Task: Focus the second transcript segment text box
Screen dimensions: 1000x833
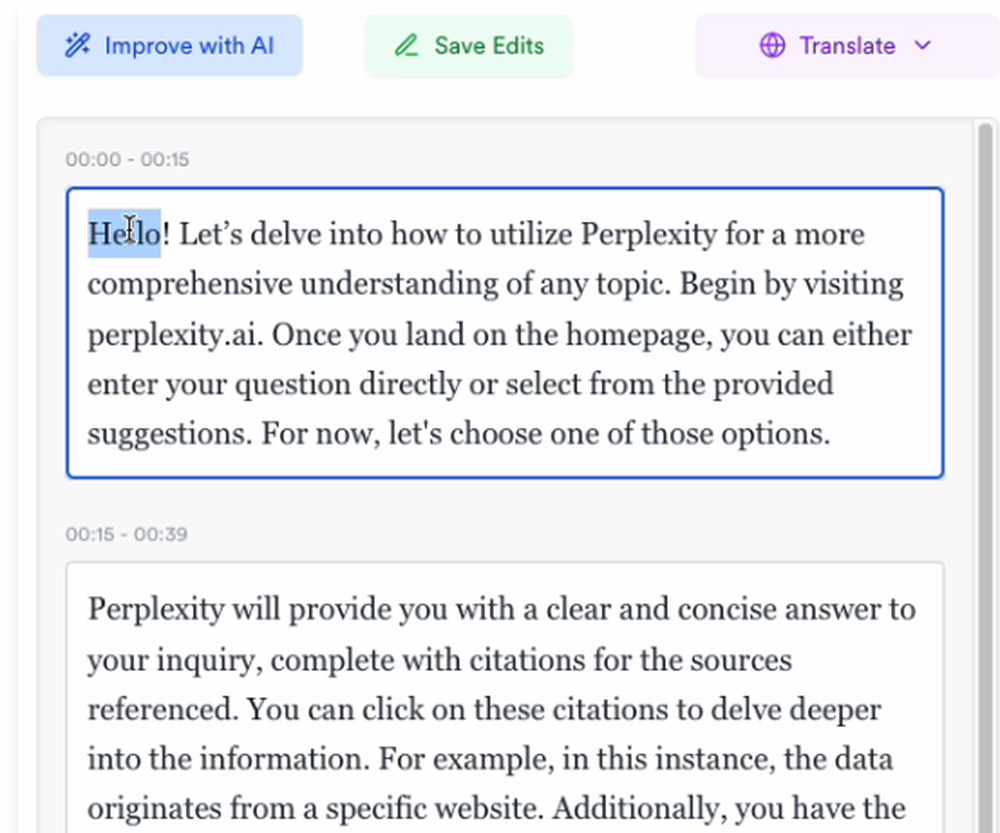Action: point(504,697)
